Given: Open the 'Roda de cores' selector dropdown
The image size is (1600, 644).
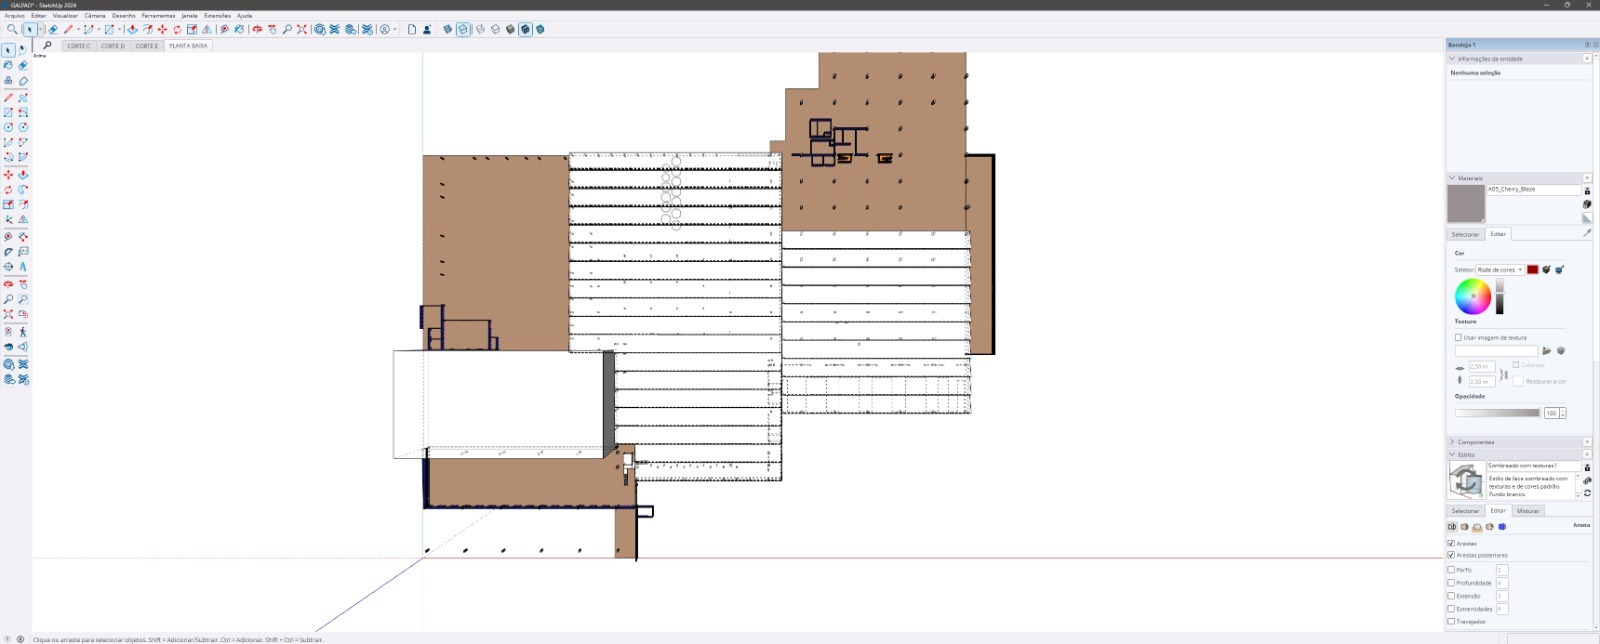Looking at the screenshot, I should pyautogui.click(x=1499, y=270).
